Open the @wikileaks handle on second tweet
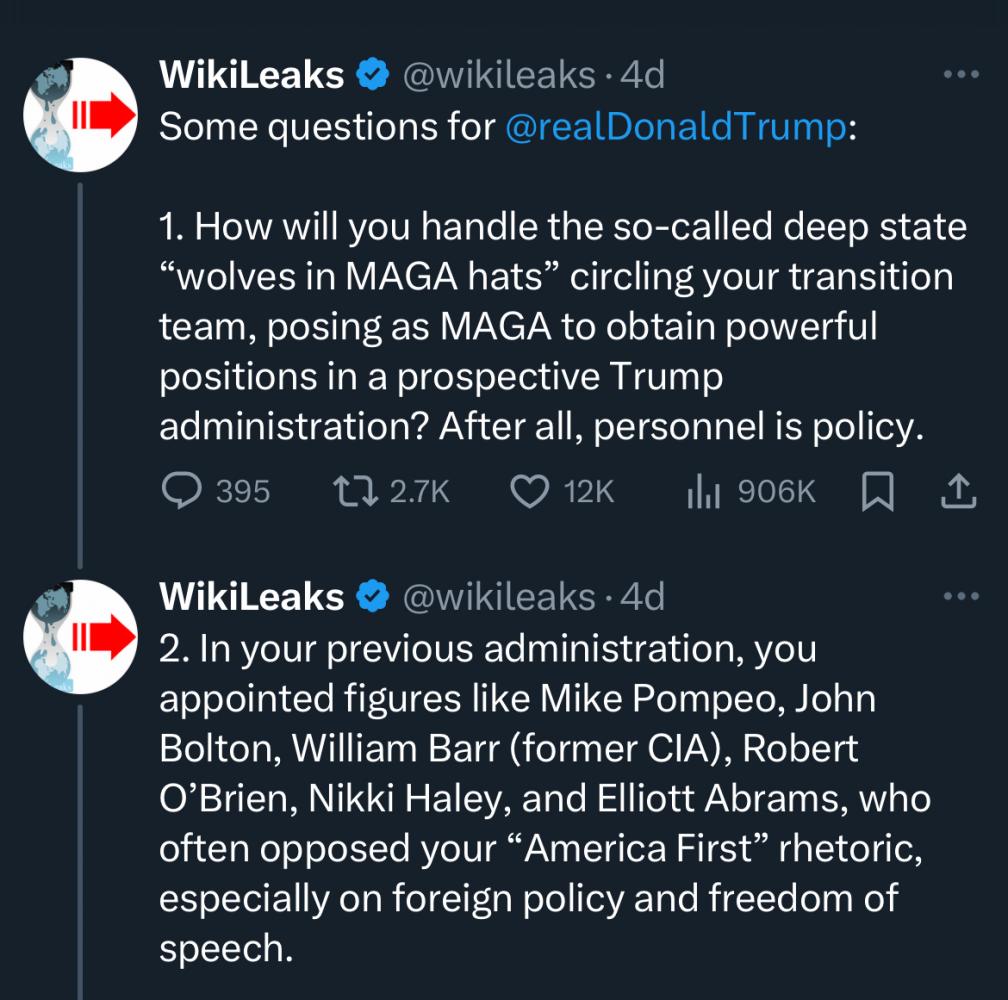Image resolution: width=1008 pixels, height=1000 pixels. tap(498, 597)
